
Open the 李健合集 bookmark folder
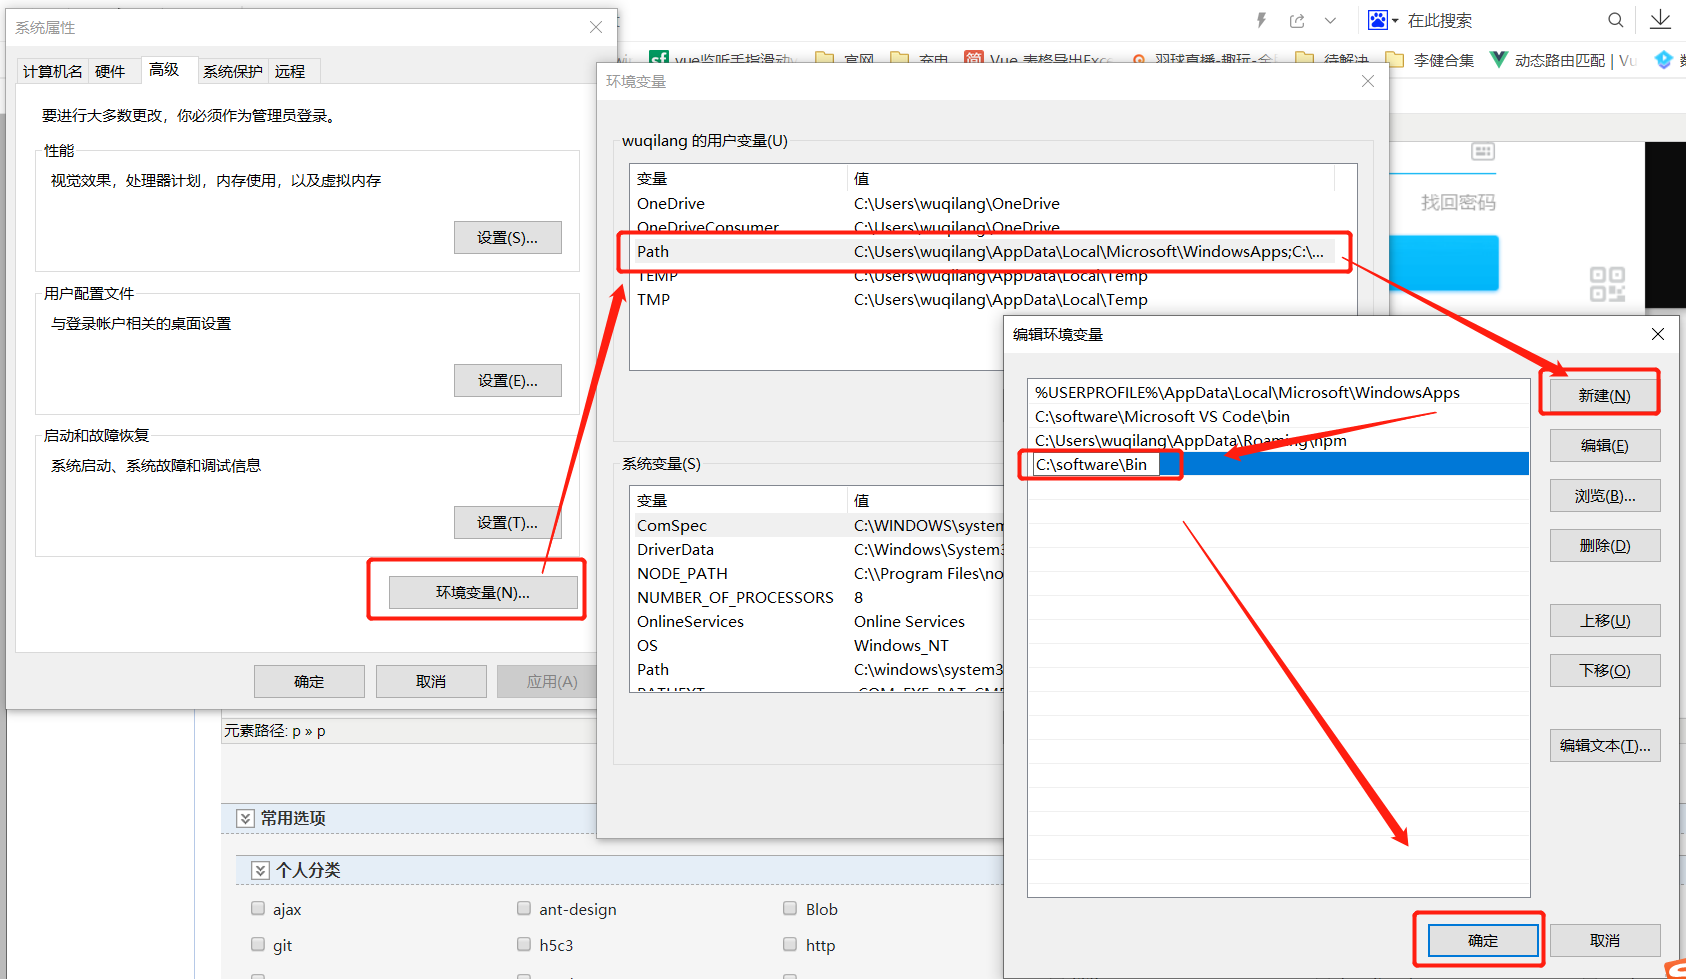[1430, 60]
